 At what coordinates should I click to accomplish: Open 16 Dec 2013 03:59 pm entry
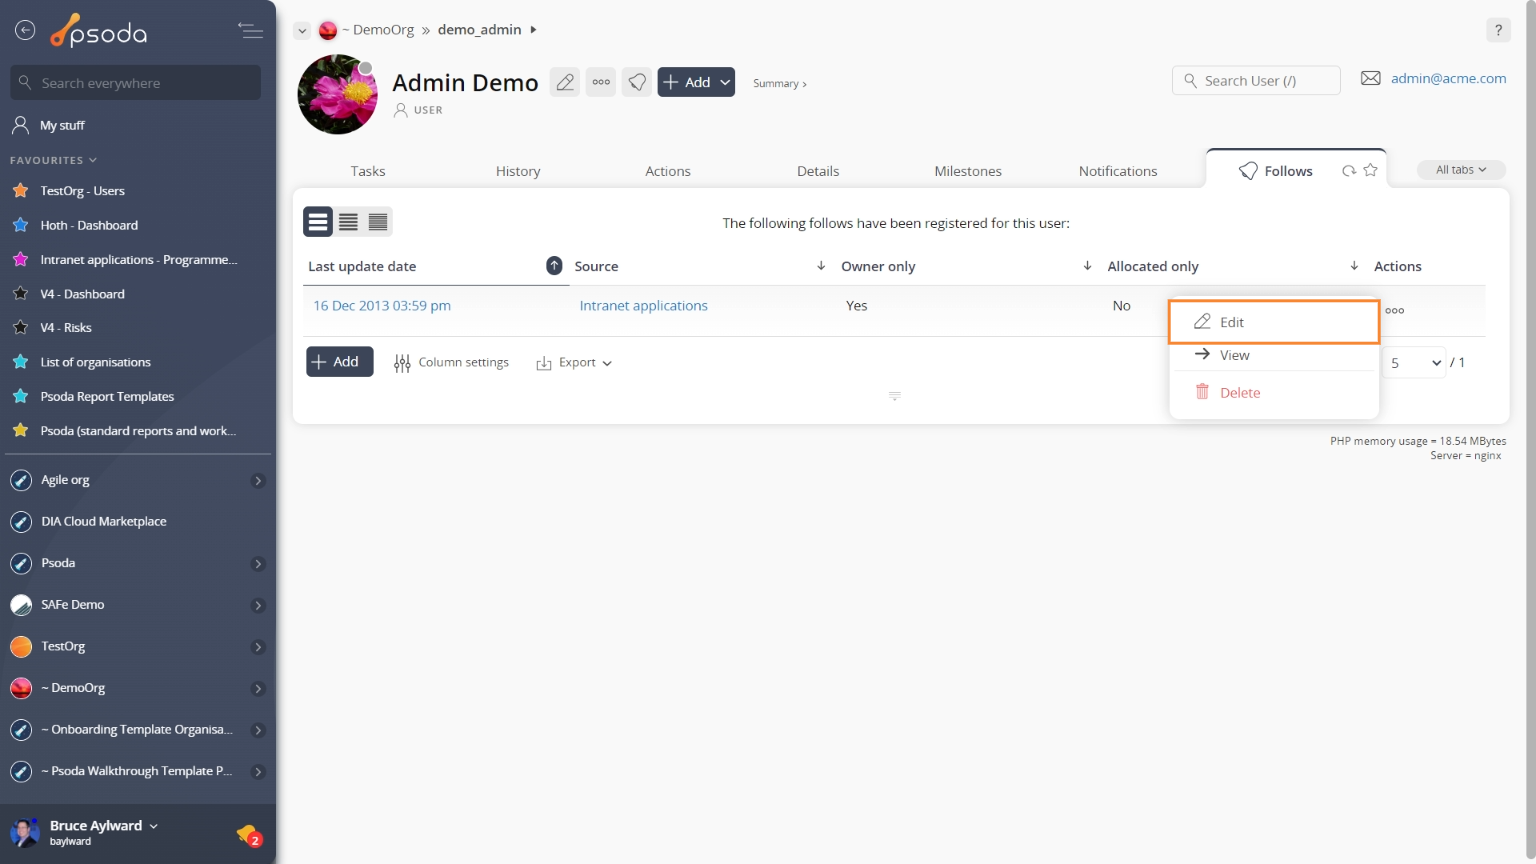tap(382, 306)
